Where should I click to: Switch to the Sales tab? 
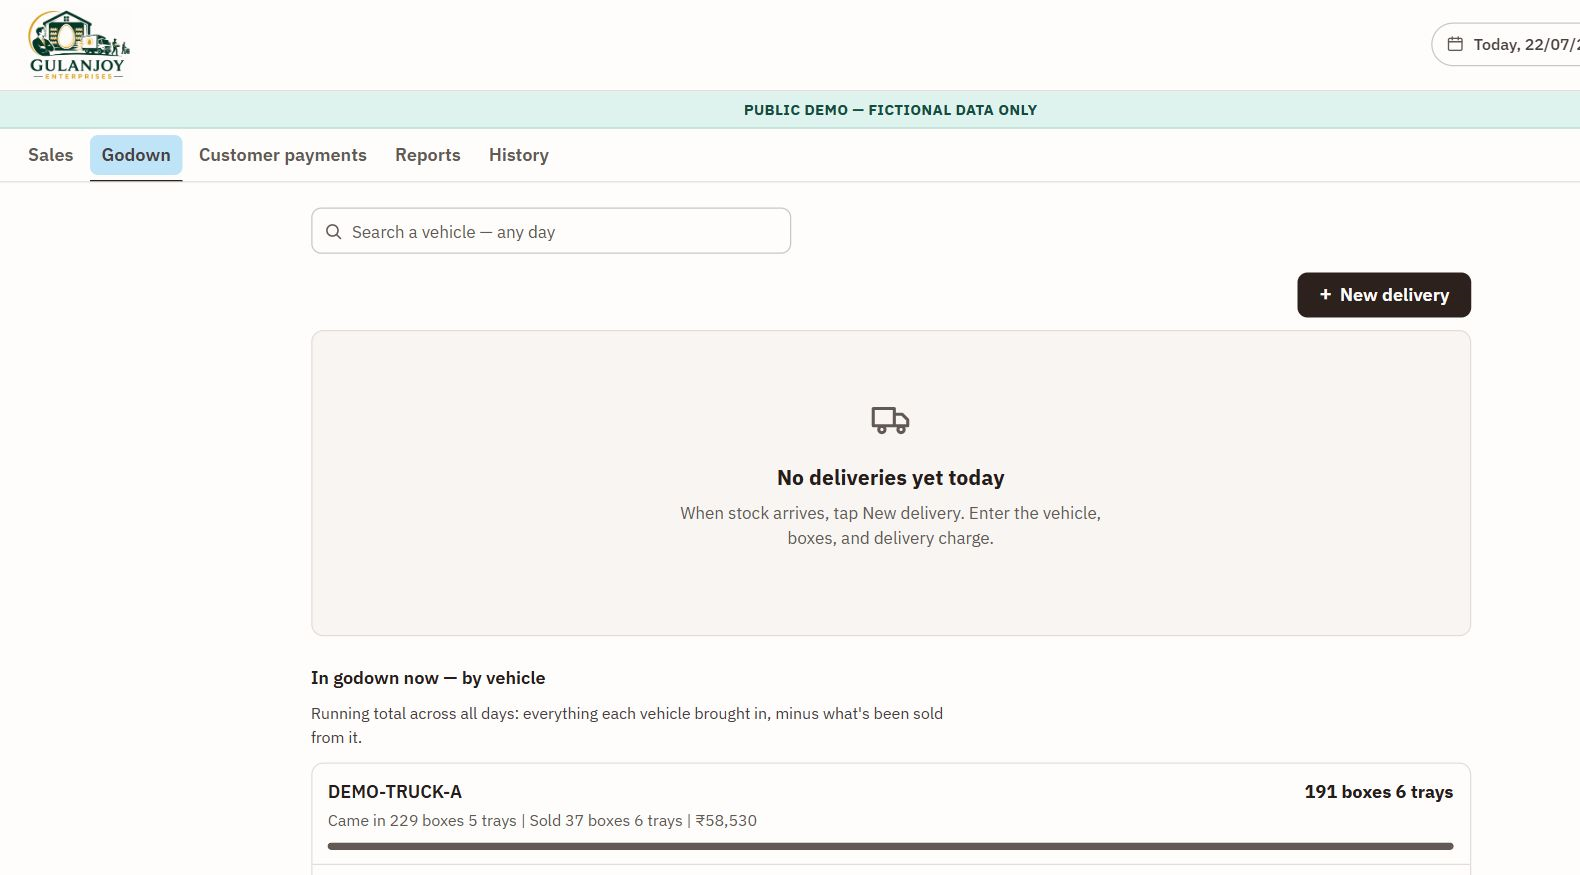(x=51, y=155)
